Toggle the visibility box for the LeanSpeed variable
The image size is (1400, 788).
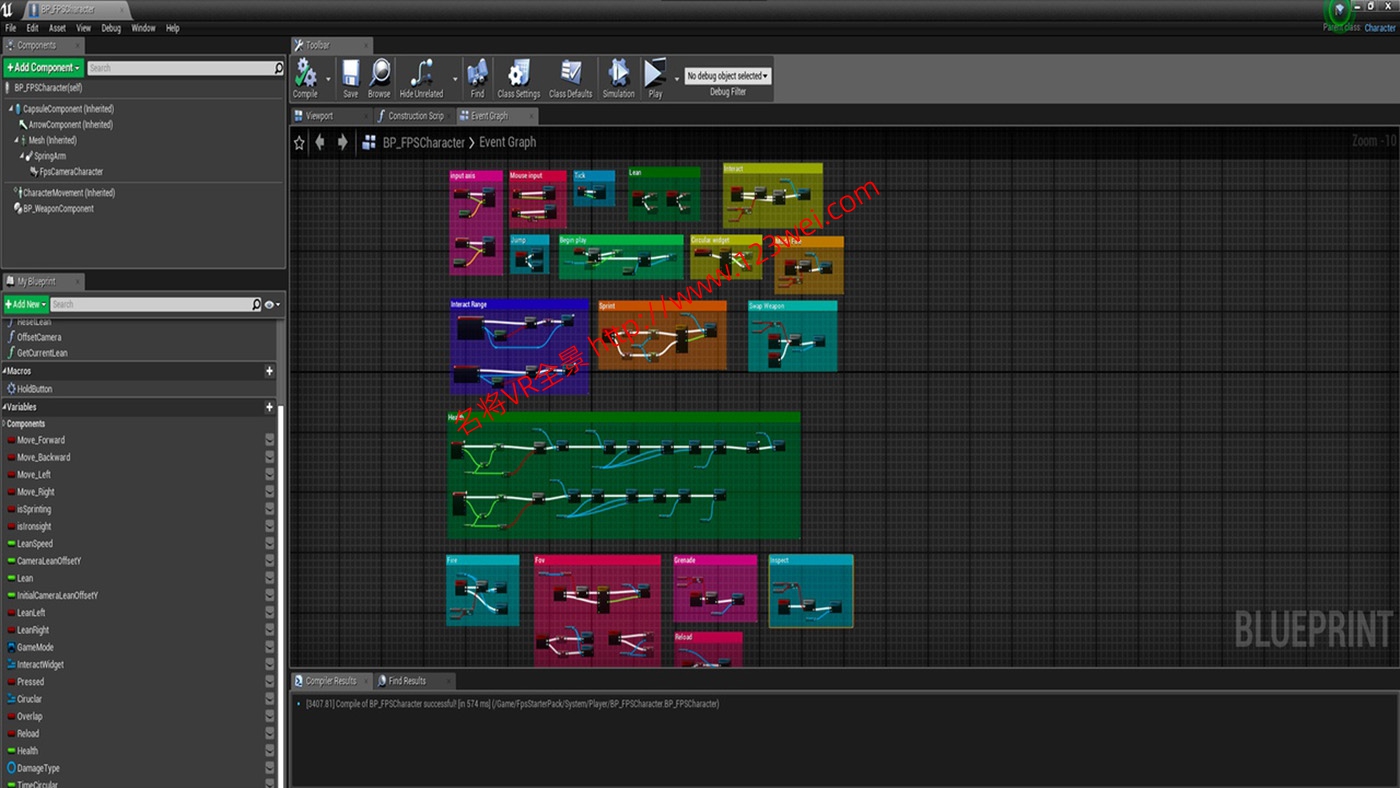point(270,544)
